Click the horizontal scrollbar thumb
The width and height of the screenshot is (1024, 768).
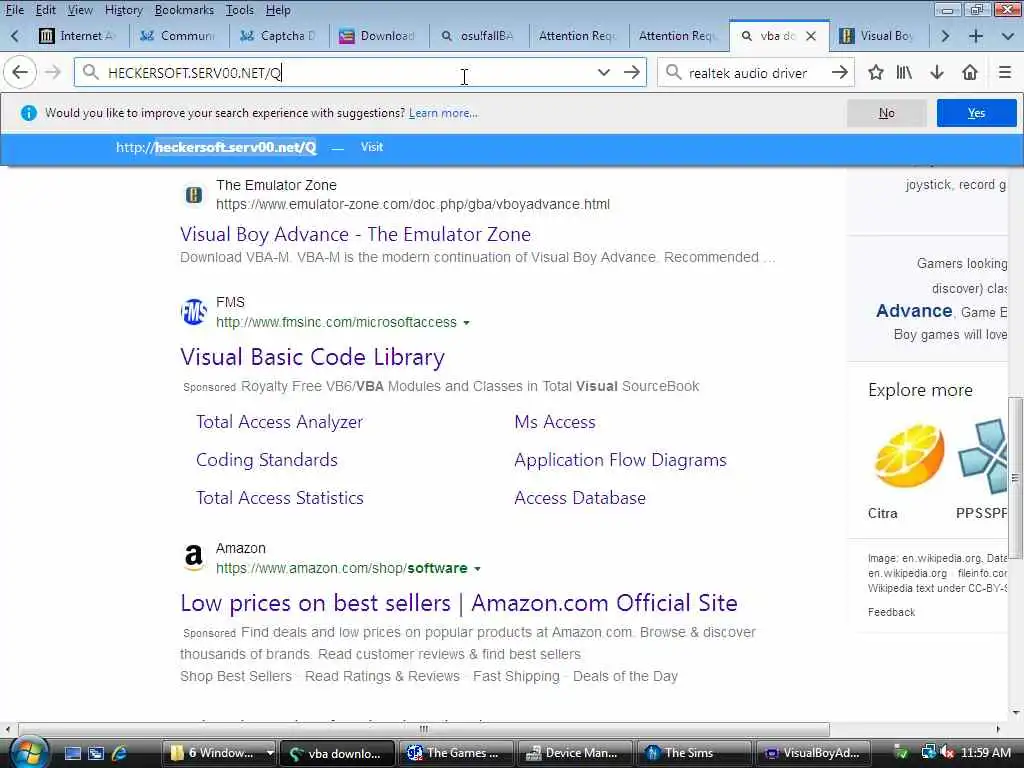[x=424, y=729]
